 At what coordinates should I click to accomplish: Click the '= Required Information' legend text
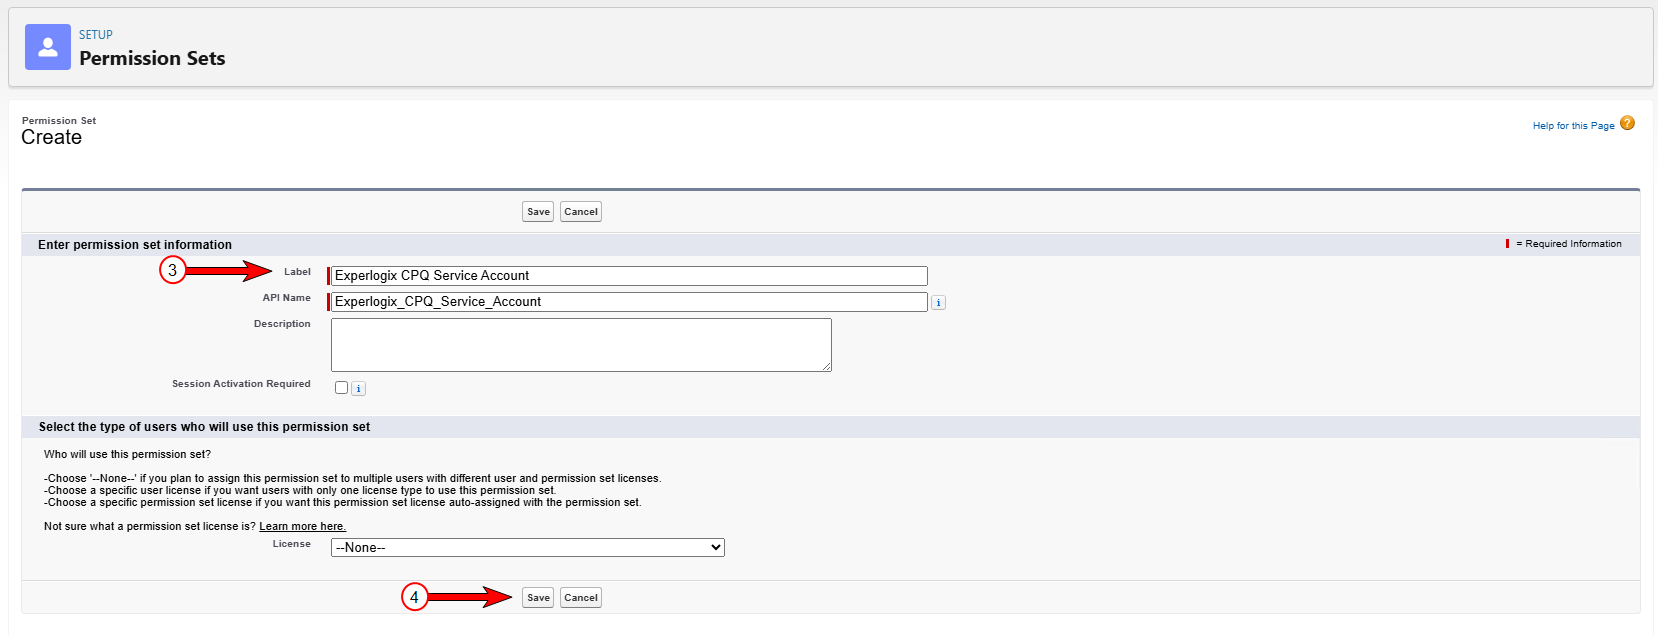click(1568, 244)
